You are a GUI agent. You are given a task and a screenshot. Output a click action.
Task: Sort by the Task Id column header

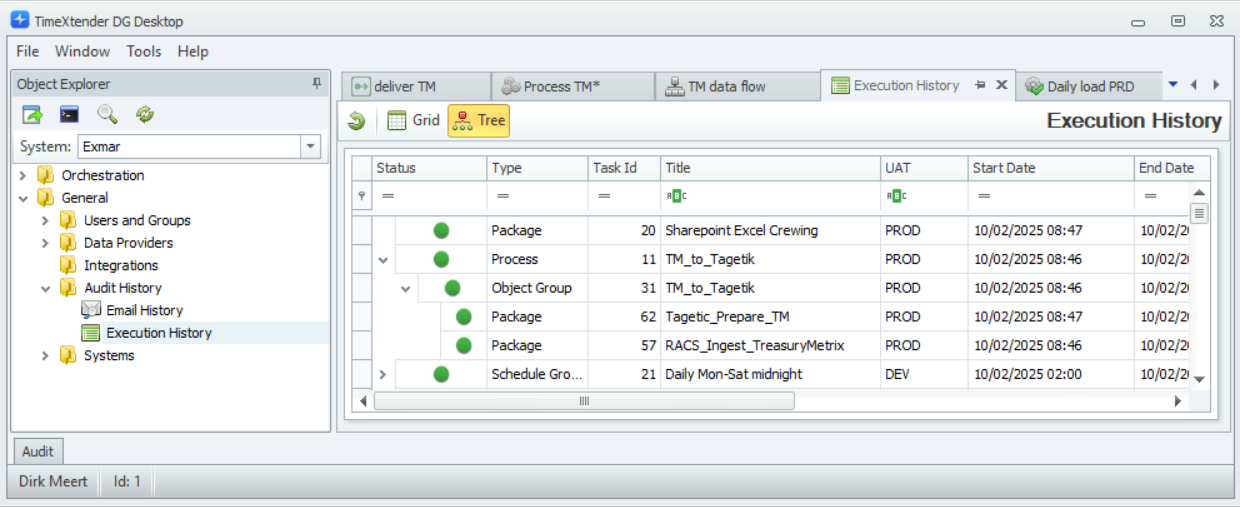(624, 168)
